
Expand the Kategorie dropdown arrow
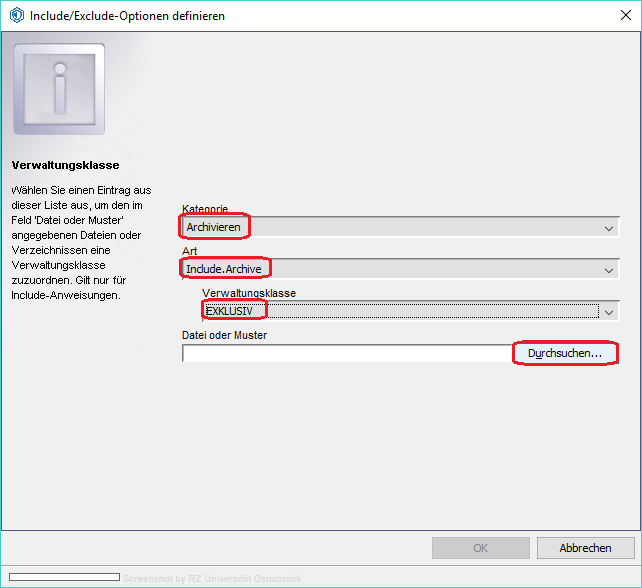[609, 228]
